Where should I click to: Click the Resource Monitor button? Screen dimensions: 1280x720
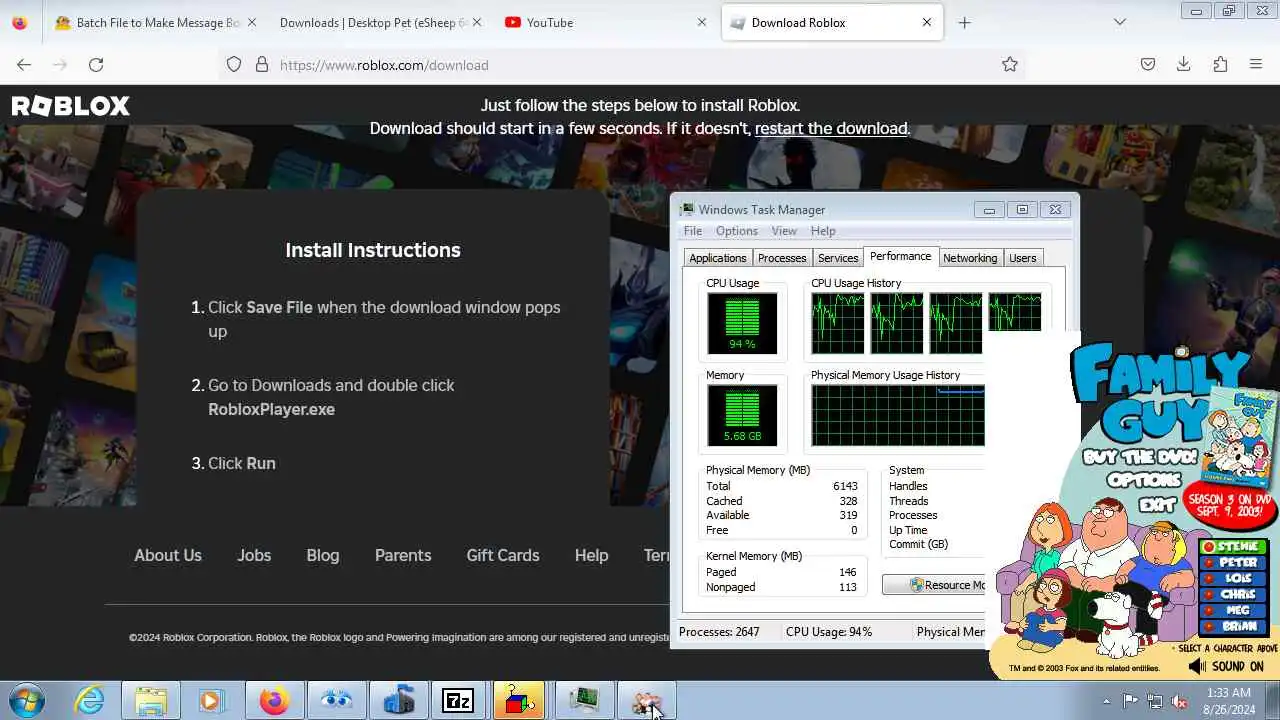(934, 585)
